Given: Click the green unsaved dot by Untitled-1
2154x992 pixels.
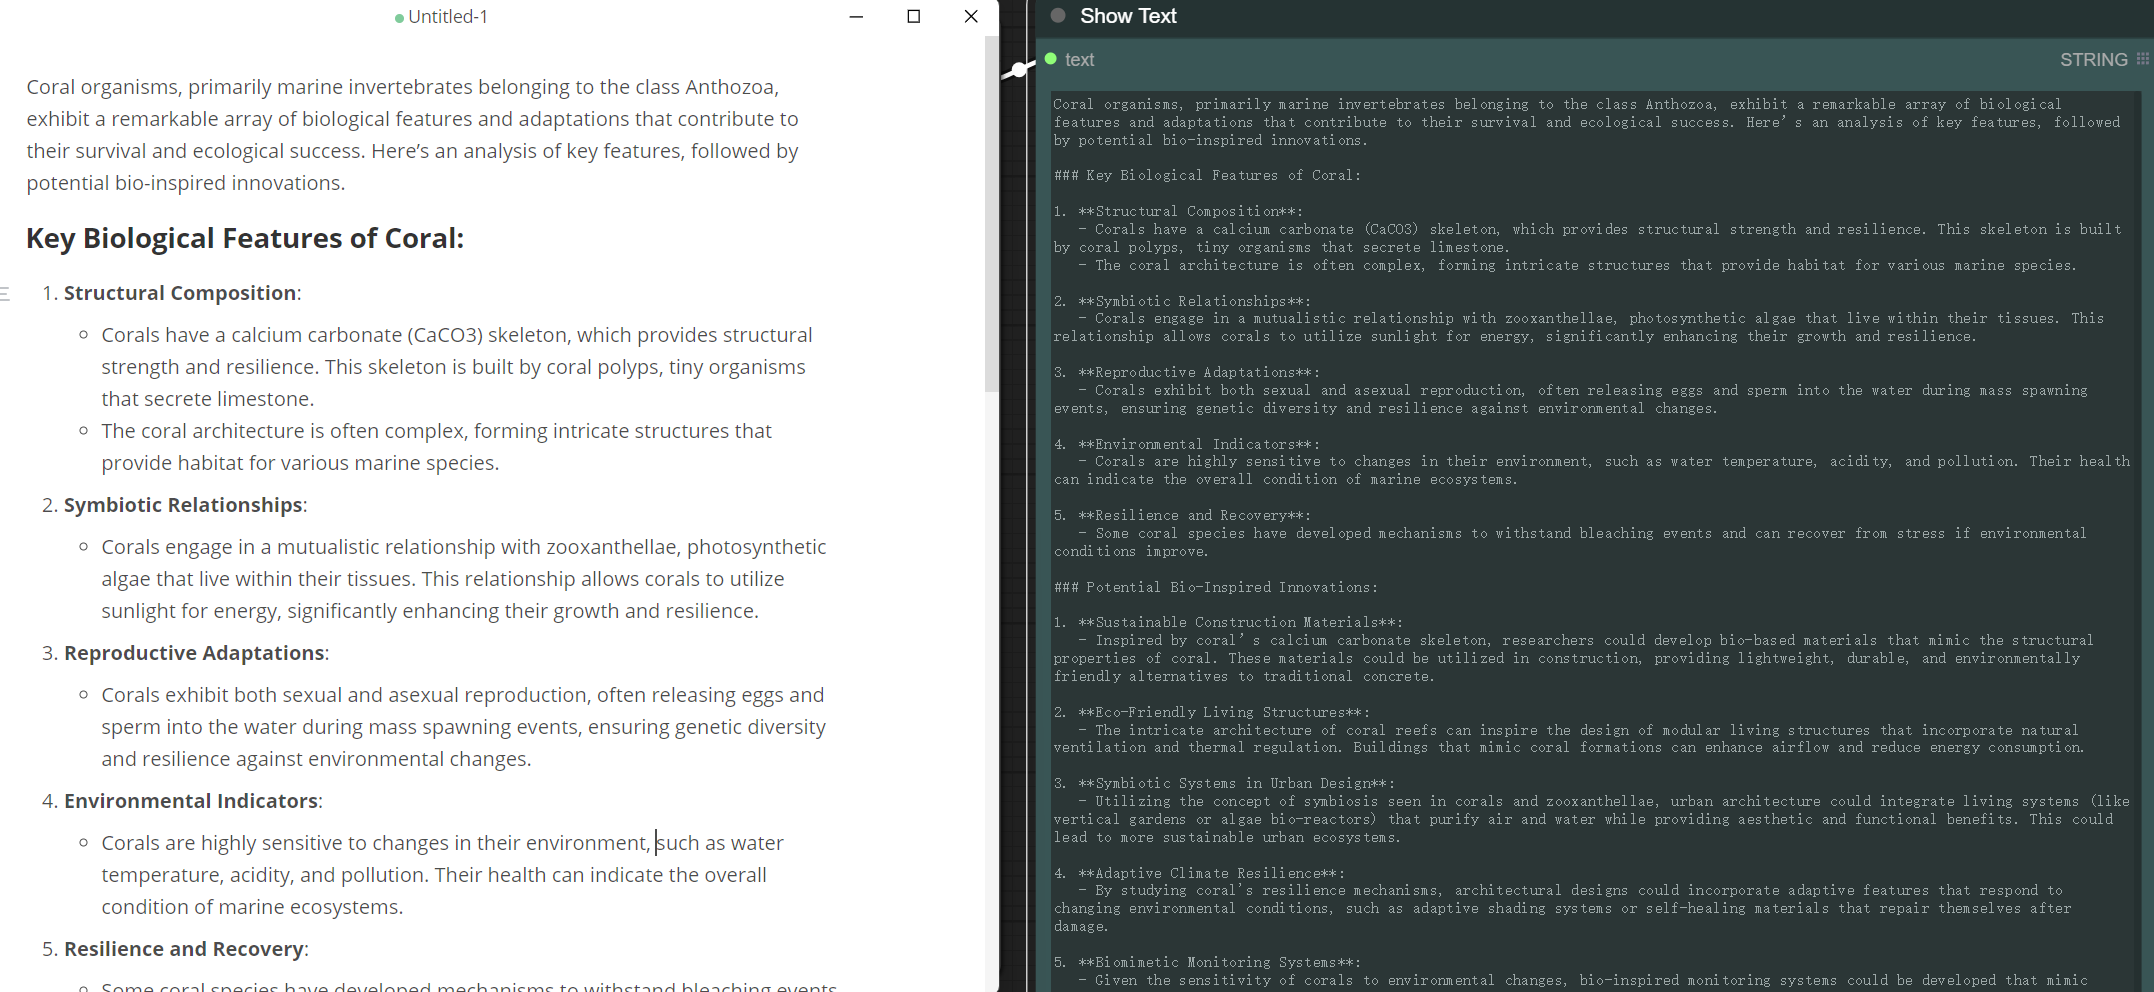Looking at the screenshot, I should click(x=399, y=18).
